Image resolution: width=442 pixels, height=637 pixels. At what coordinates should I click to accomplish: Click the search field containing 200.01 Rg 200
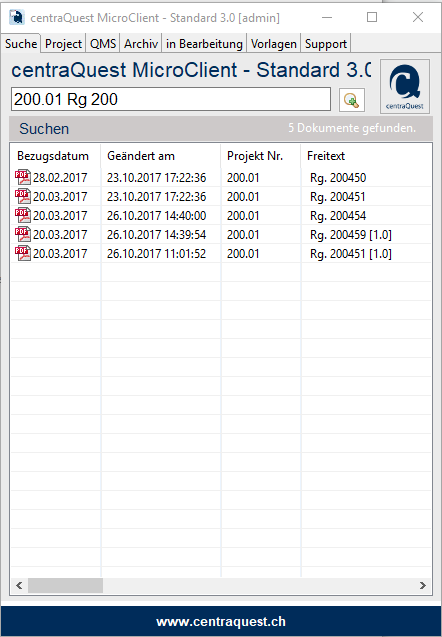pos(171,99)
